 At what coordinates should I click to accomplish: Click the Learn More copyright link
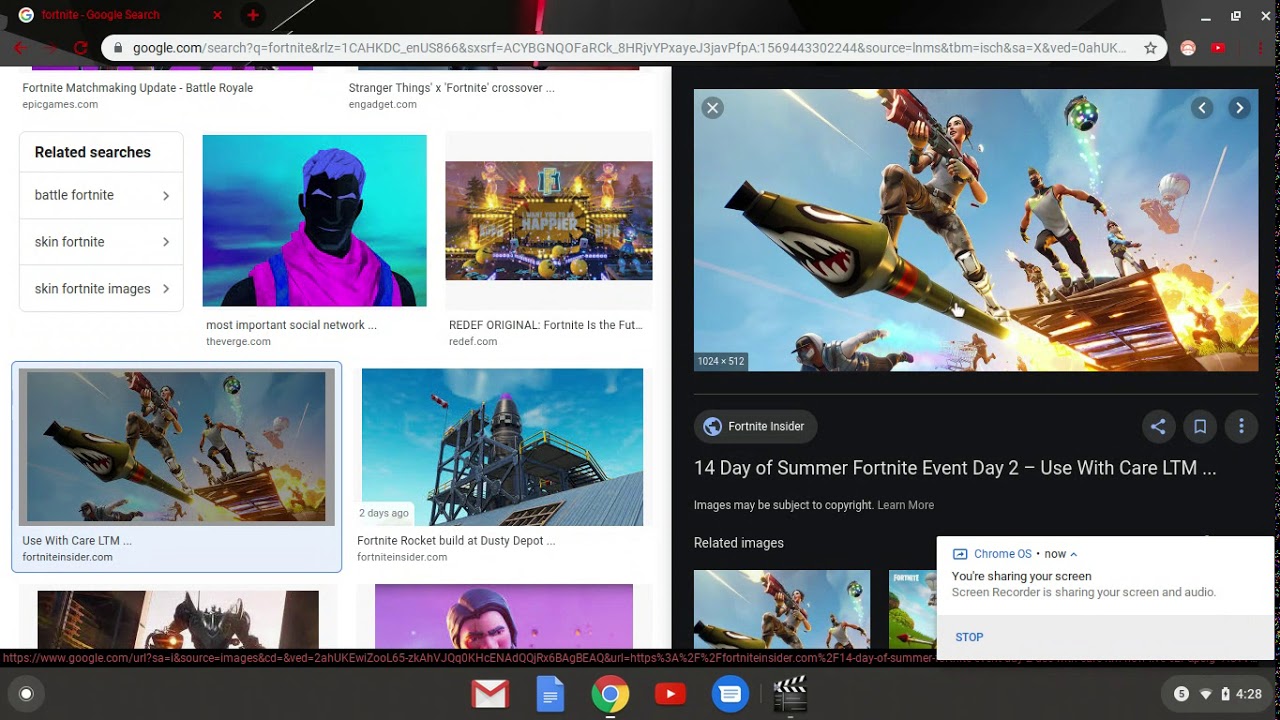coord(905,505)
